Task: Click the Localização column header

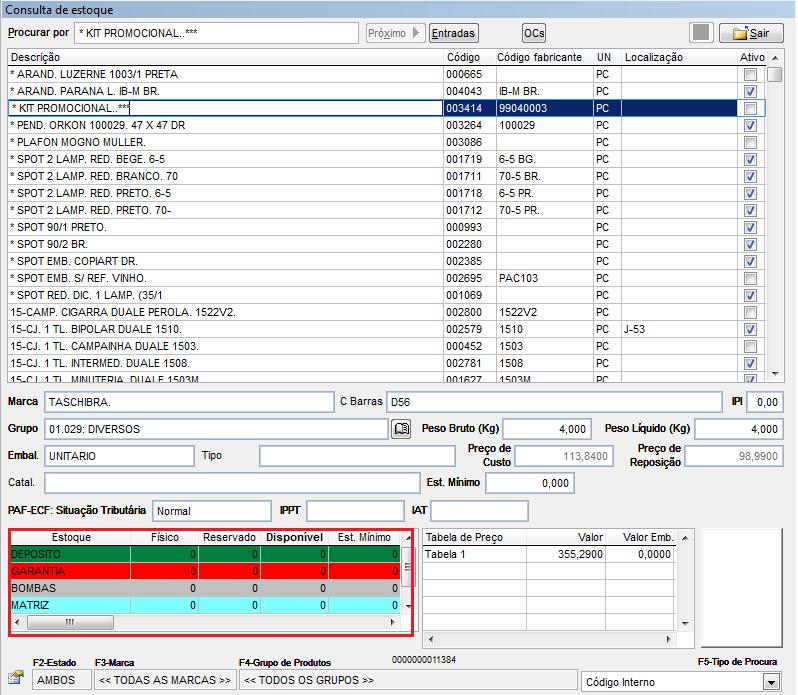Action: [x=679, y=57]
